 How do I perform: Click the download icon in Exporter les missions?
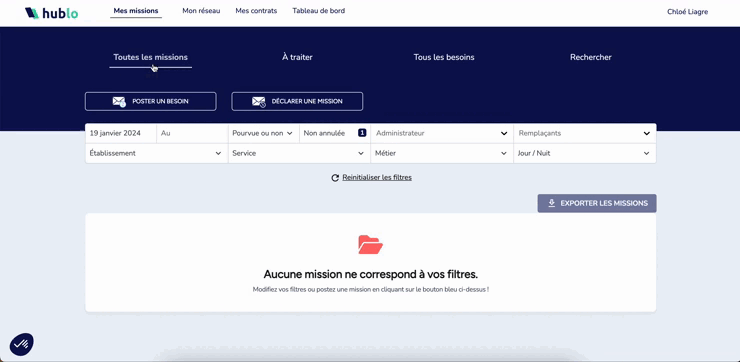pos(551,203)
